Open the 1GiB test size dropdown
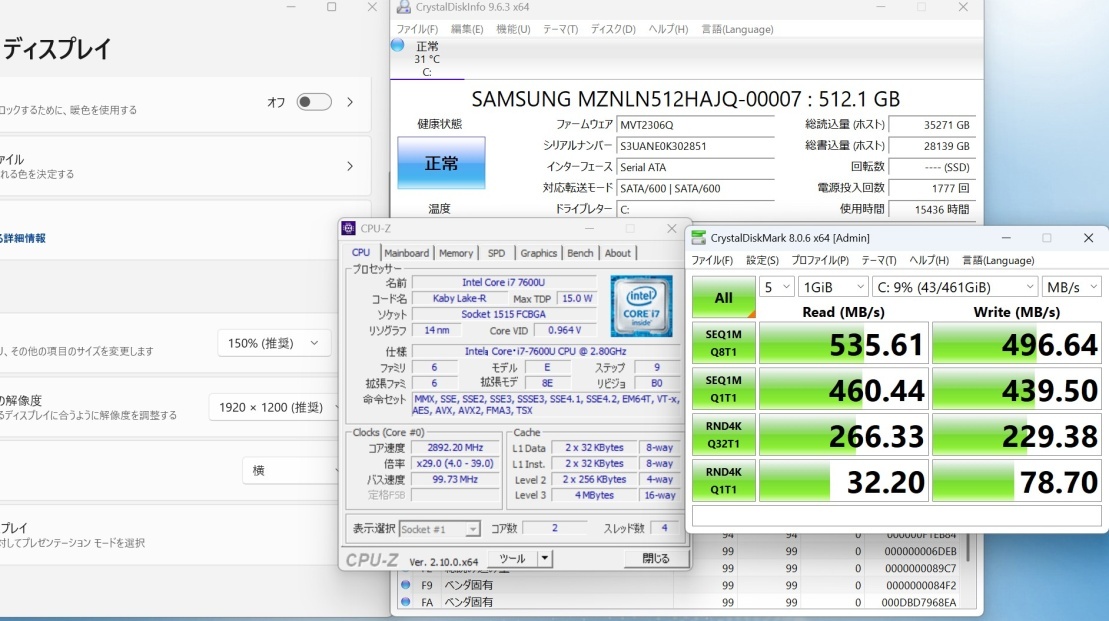Screen dimensions: 1109x621 pyautogui.click(x=832, y=287)
